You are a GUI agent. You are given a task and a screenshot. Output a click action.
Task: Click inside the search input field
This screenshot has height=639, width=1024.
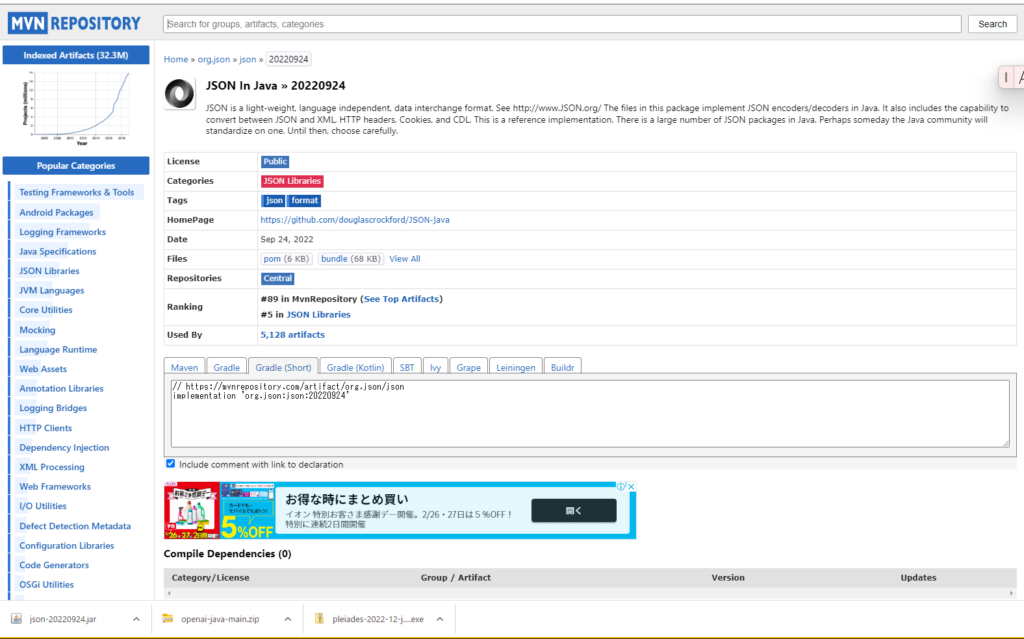[x=560, y=23]
